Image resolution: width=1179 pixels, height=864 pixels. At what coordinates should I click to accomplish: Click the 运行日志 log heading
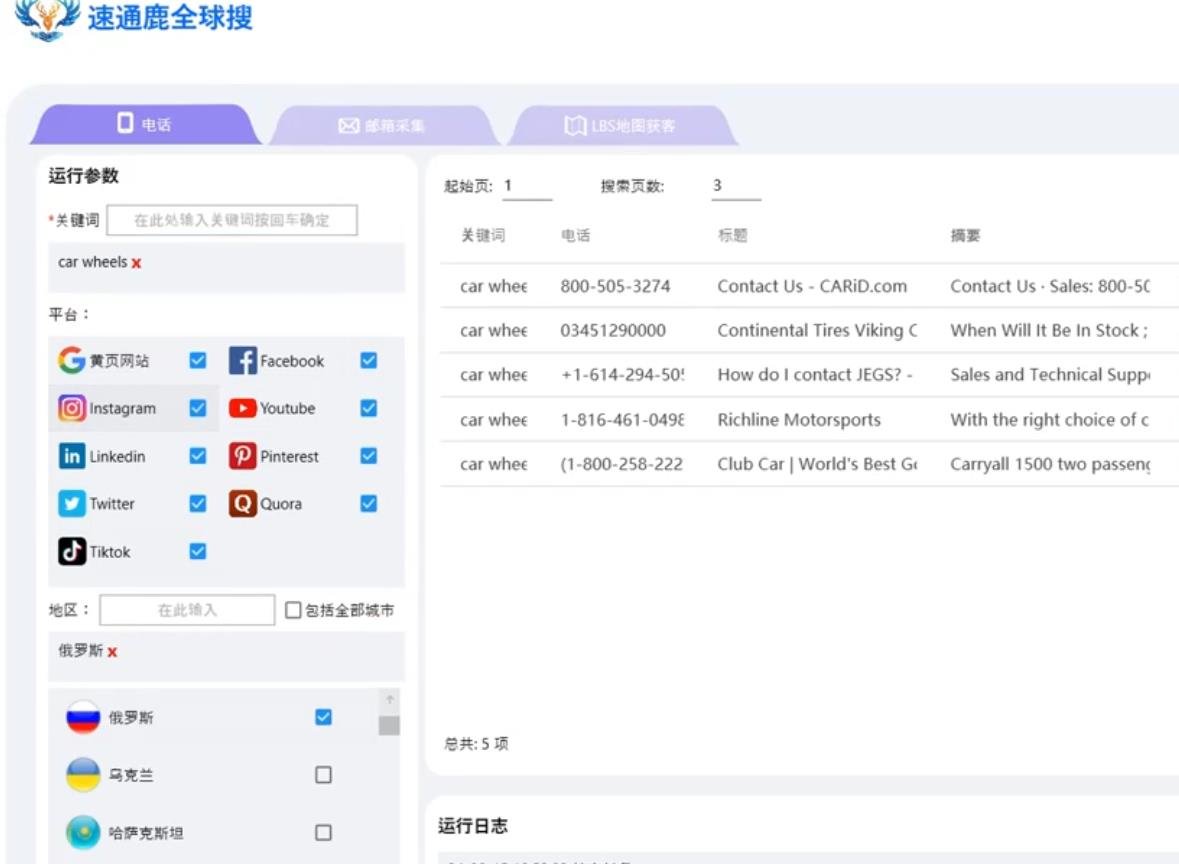[x=472, y=826]
